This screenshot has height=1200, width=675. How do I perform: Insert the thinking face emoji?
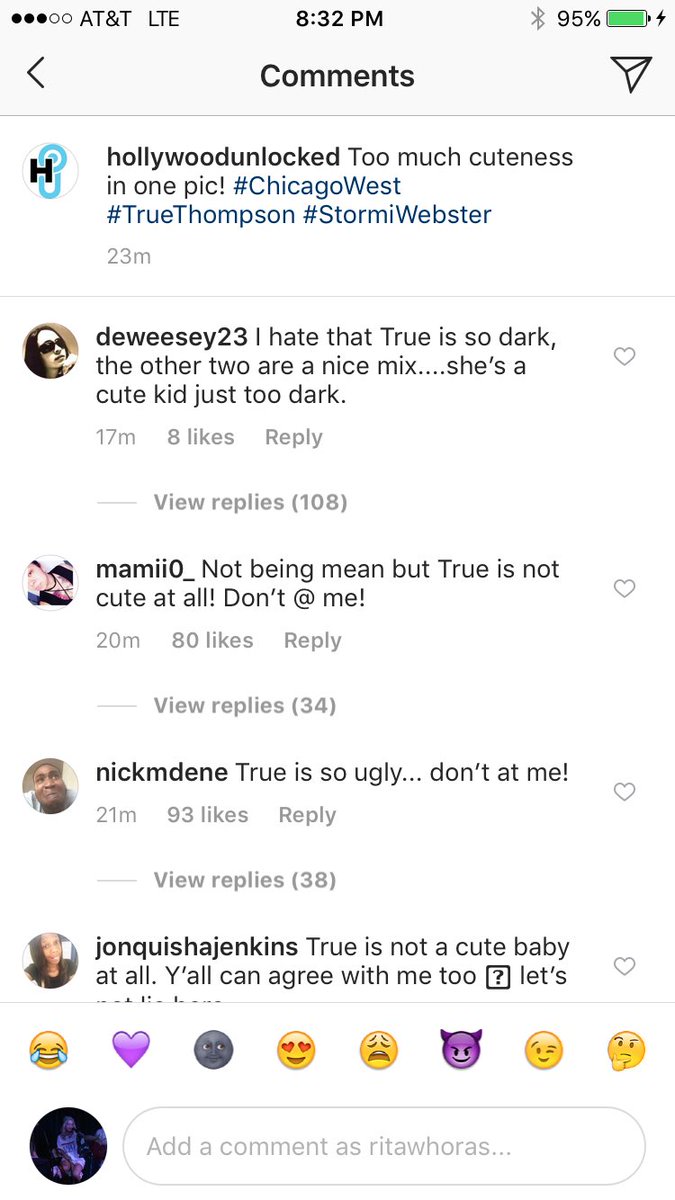(x=626, y=1051)
